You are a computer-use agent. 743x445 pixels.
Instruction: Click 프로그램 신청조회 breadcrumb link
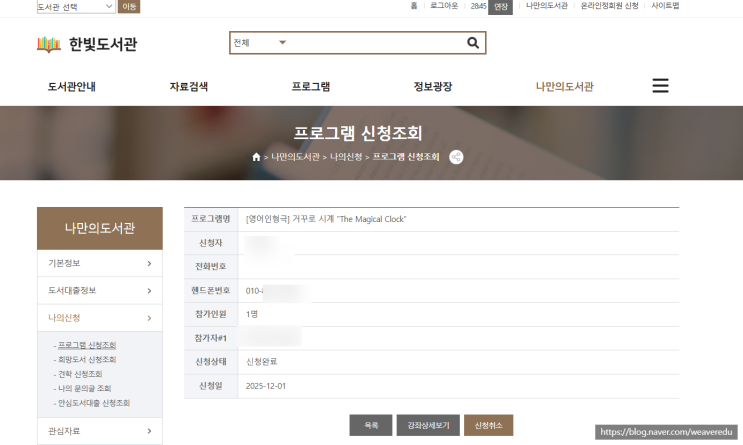[406, 157]
